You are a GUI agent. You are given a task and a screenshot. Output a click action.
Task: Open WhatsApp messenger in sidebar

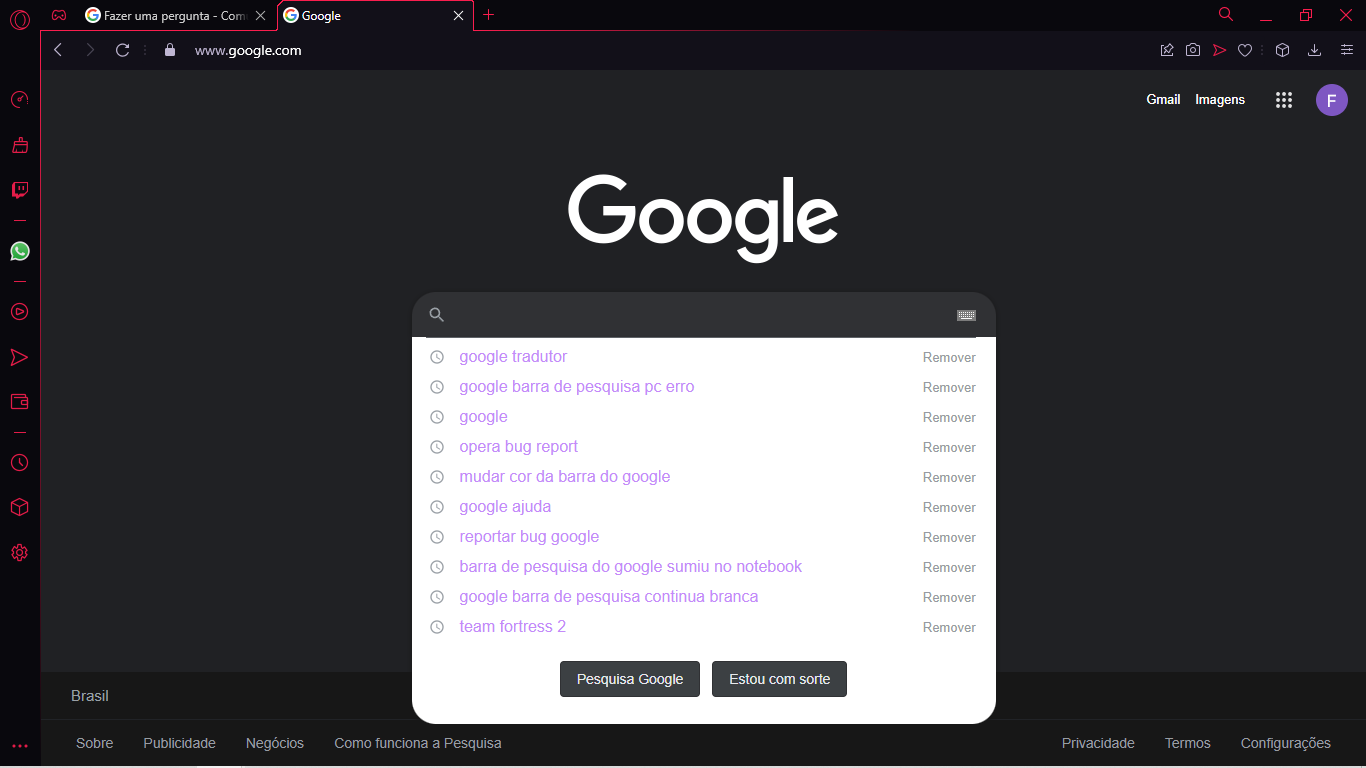(19, 251)
